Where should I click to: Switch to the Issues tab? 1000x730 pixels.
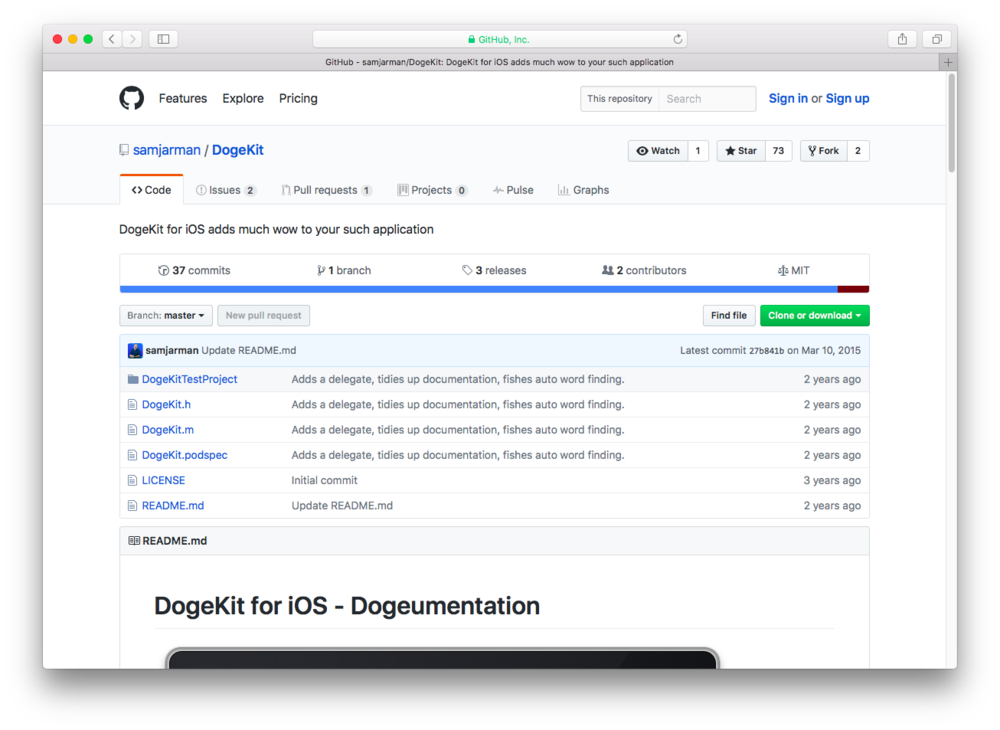(226, 190)
